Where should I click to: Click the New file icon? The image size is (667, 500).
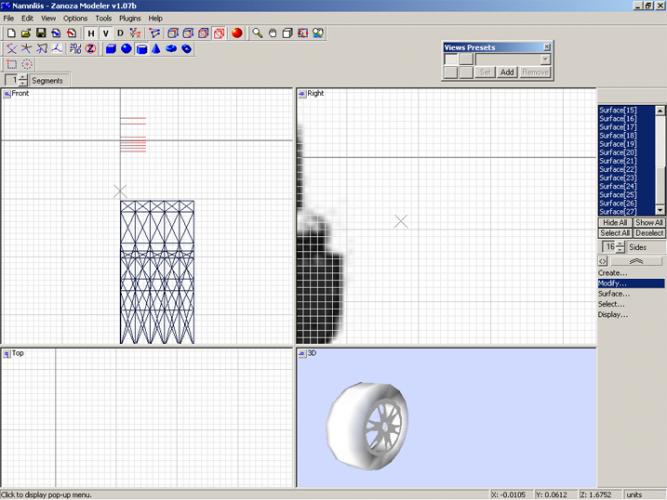(x=10, y=33)
